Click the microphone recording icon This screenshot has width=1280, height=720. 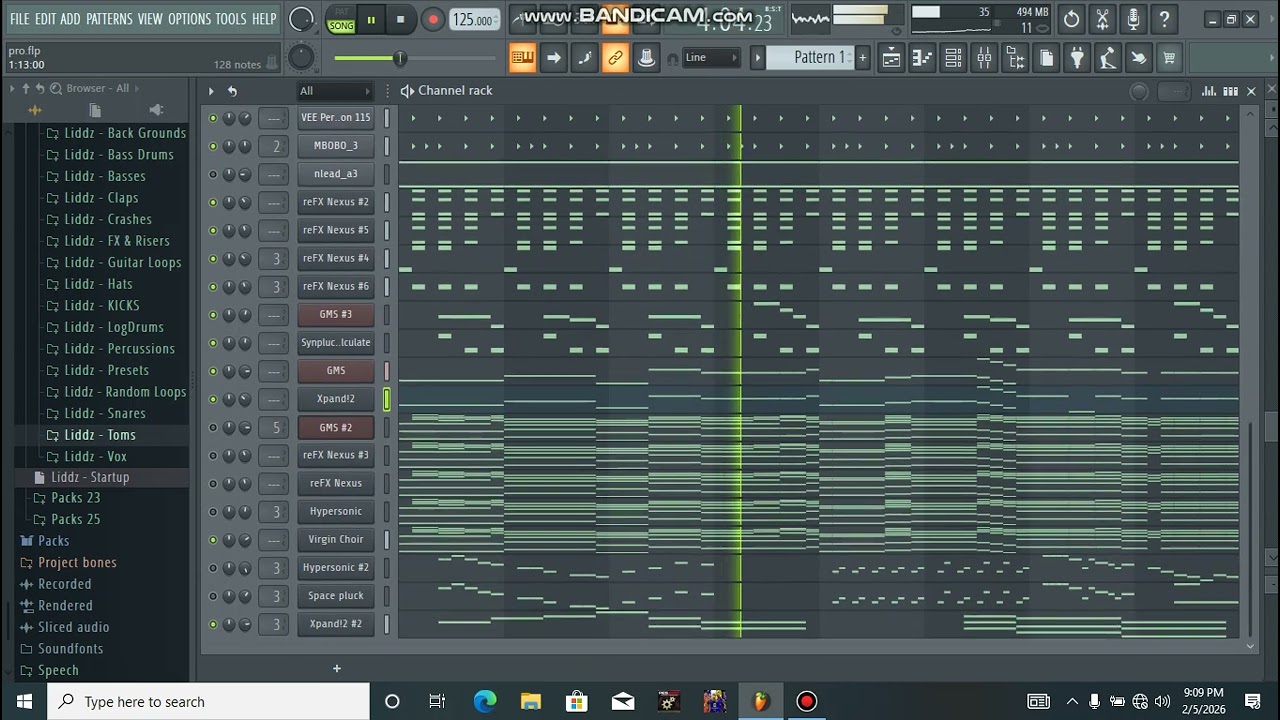click(1133, 19)
